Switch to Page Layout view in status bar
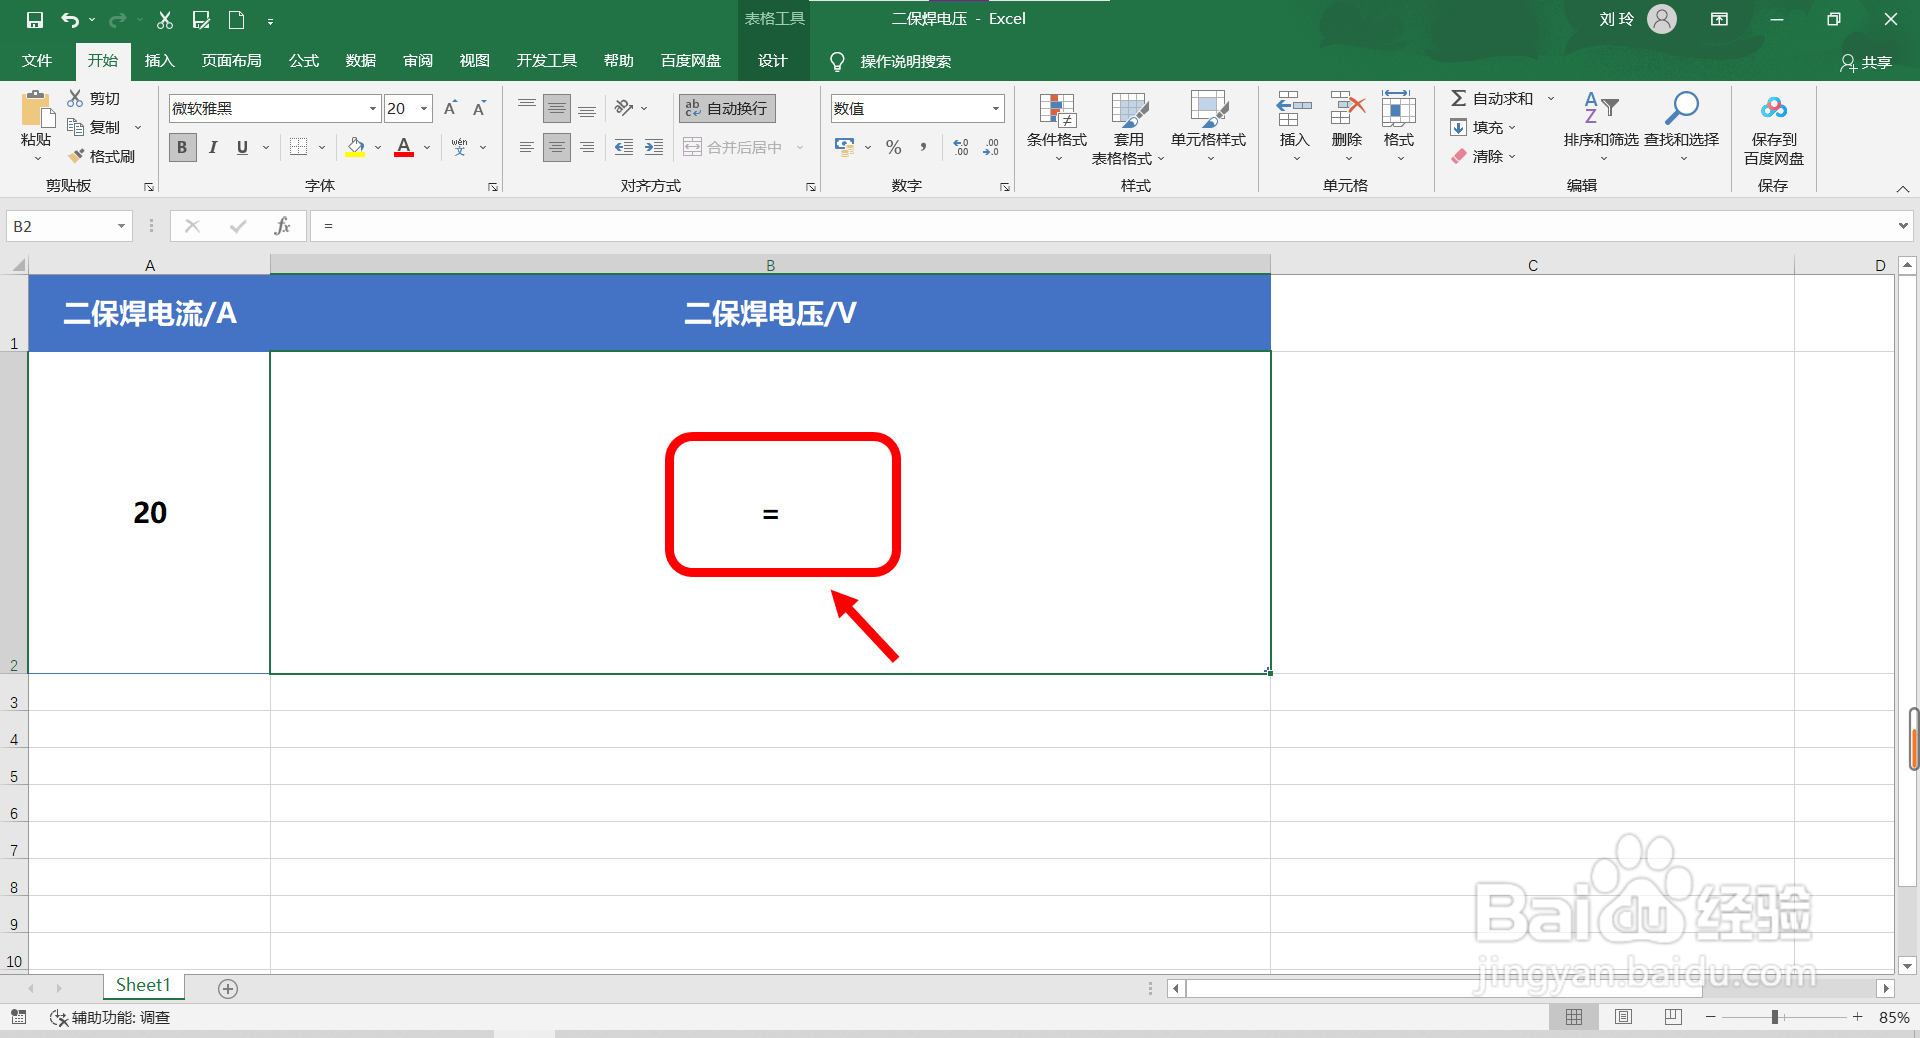 [1623, 1017]
